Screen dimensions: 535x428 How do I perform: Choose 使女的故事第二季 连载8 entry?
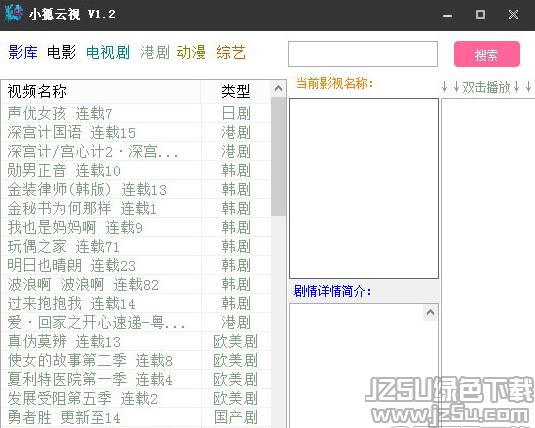click(x=136, y=360)
